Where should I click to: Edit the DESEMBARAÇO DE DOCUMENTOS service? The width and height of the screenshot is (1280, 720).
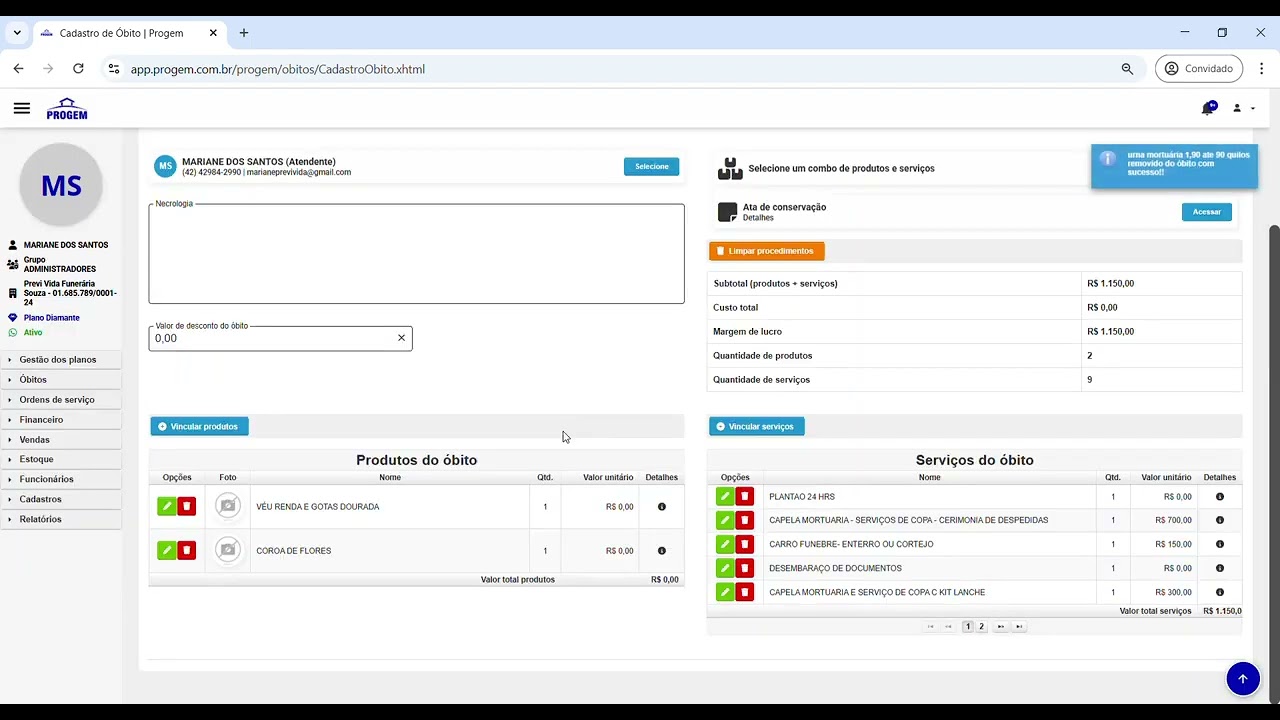tap(725, 568)
